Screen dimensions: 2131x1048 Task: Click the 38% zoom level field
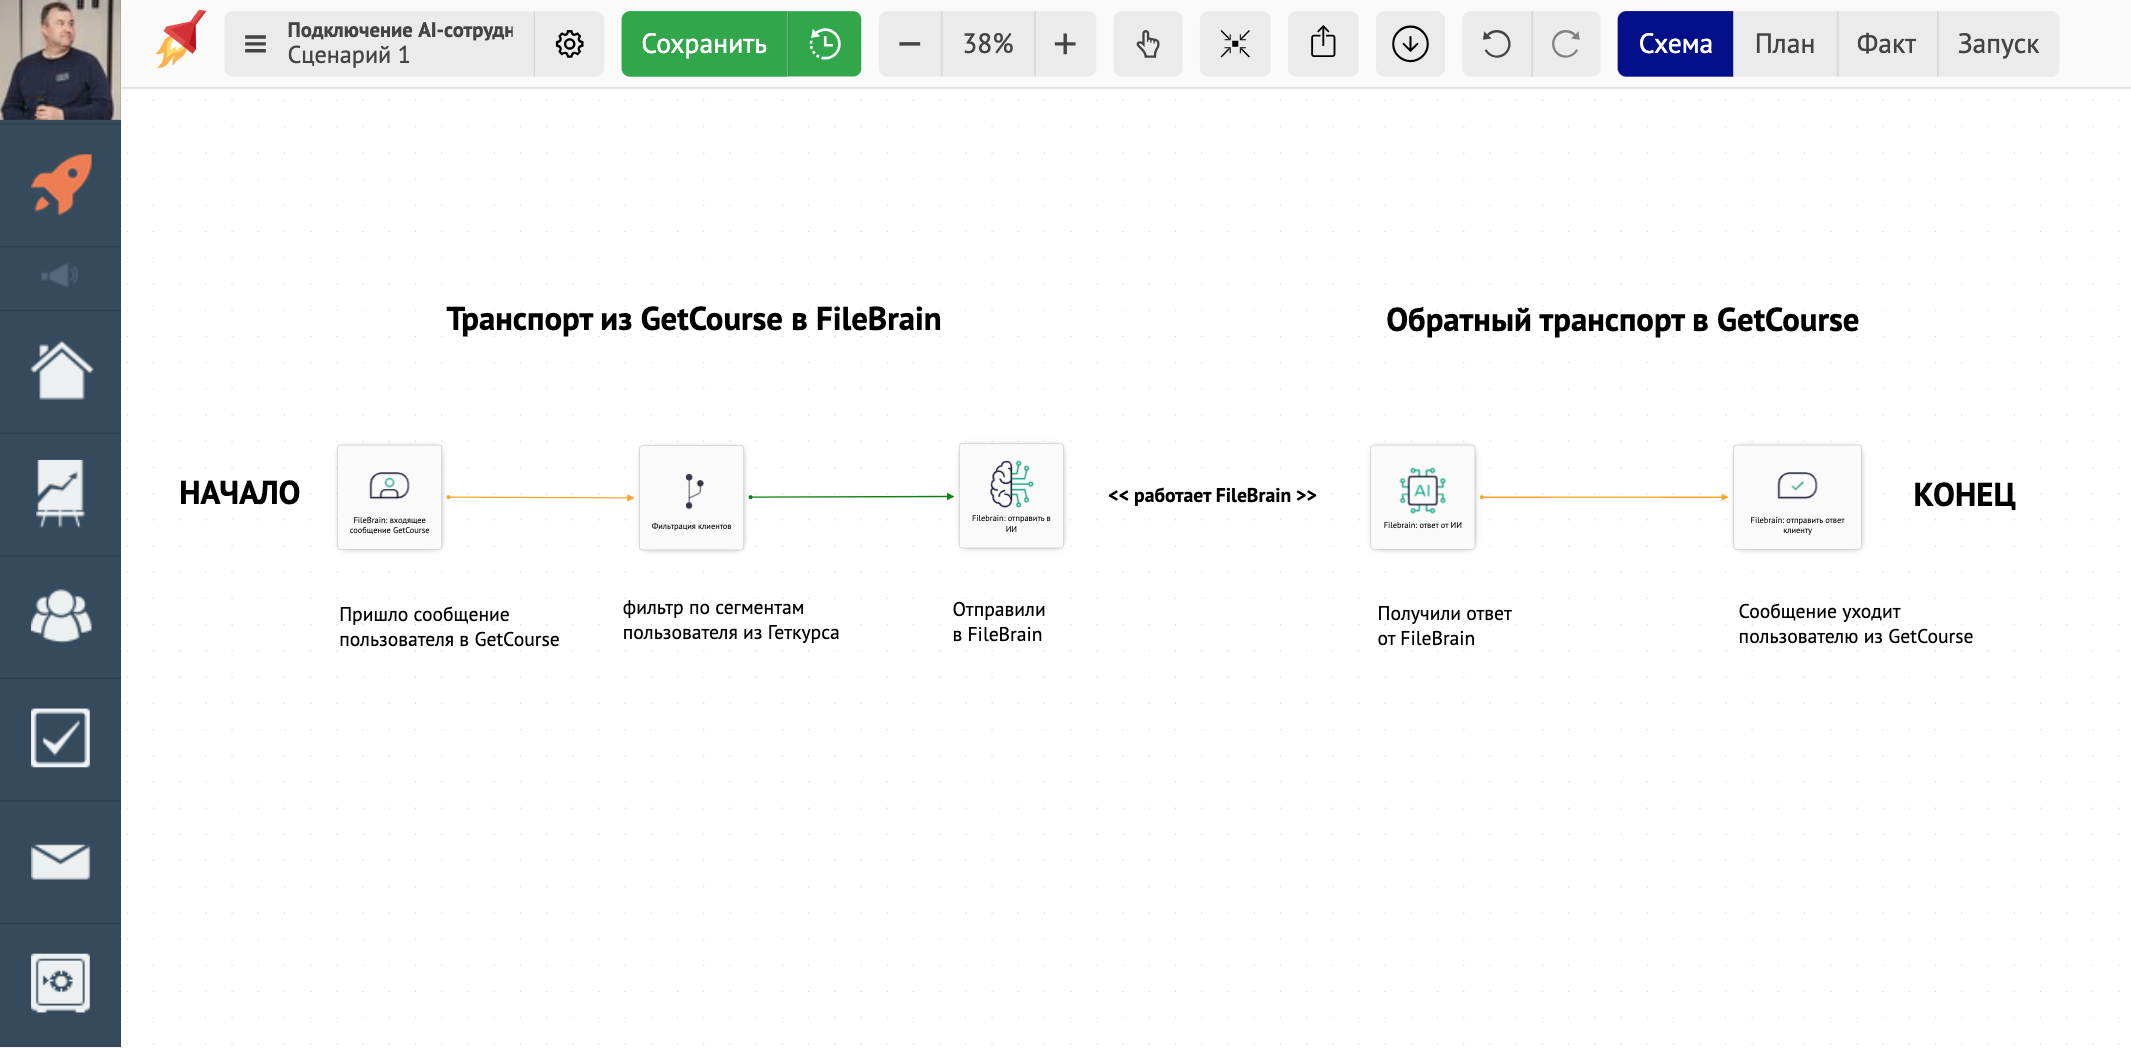[x=987, y=44]
